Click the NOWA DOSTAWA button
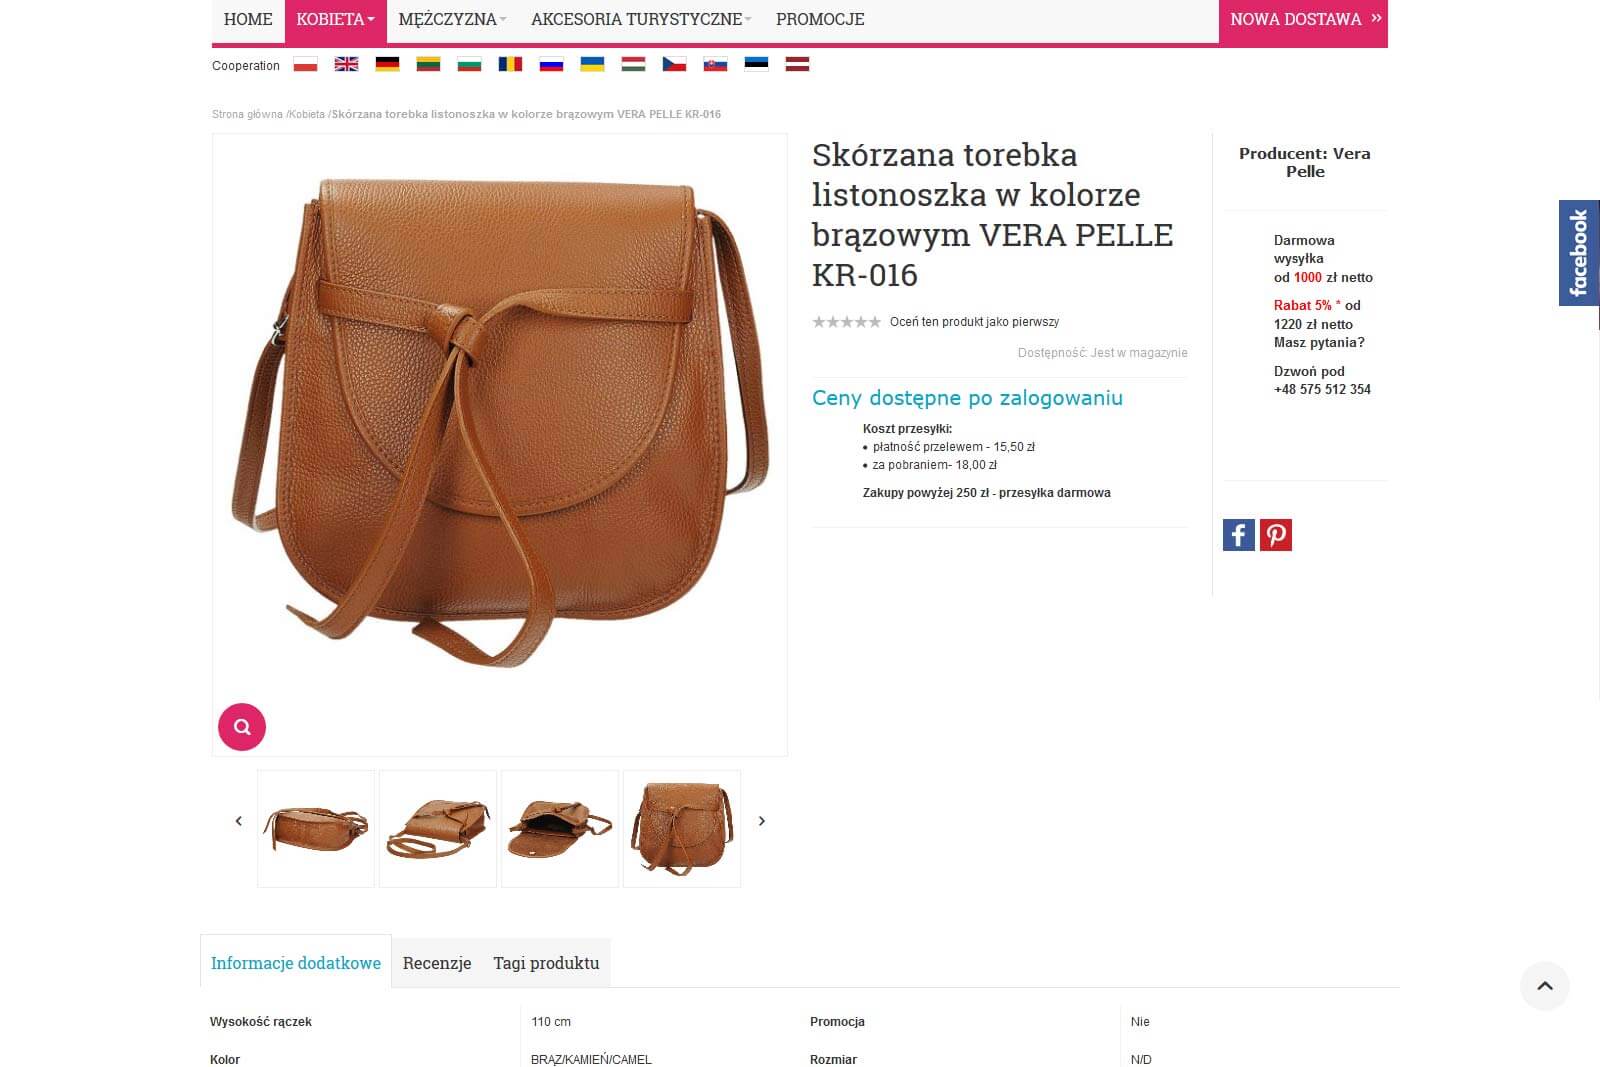This screenshot has width=1600, height=1067. tap(1303, 20)
